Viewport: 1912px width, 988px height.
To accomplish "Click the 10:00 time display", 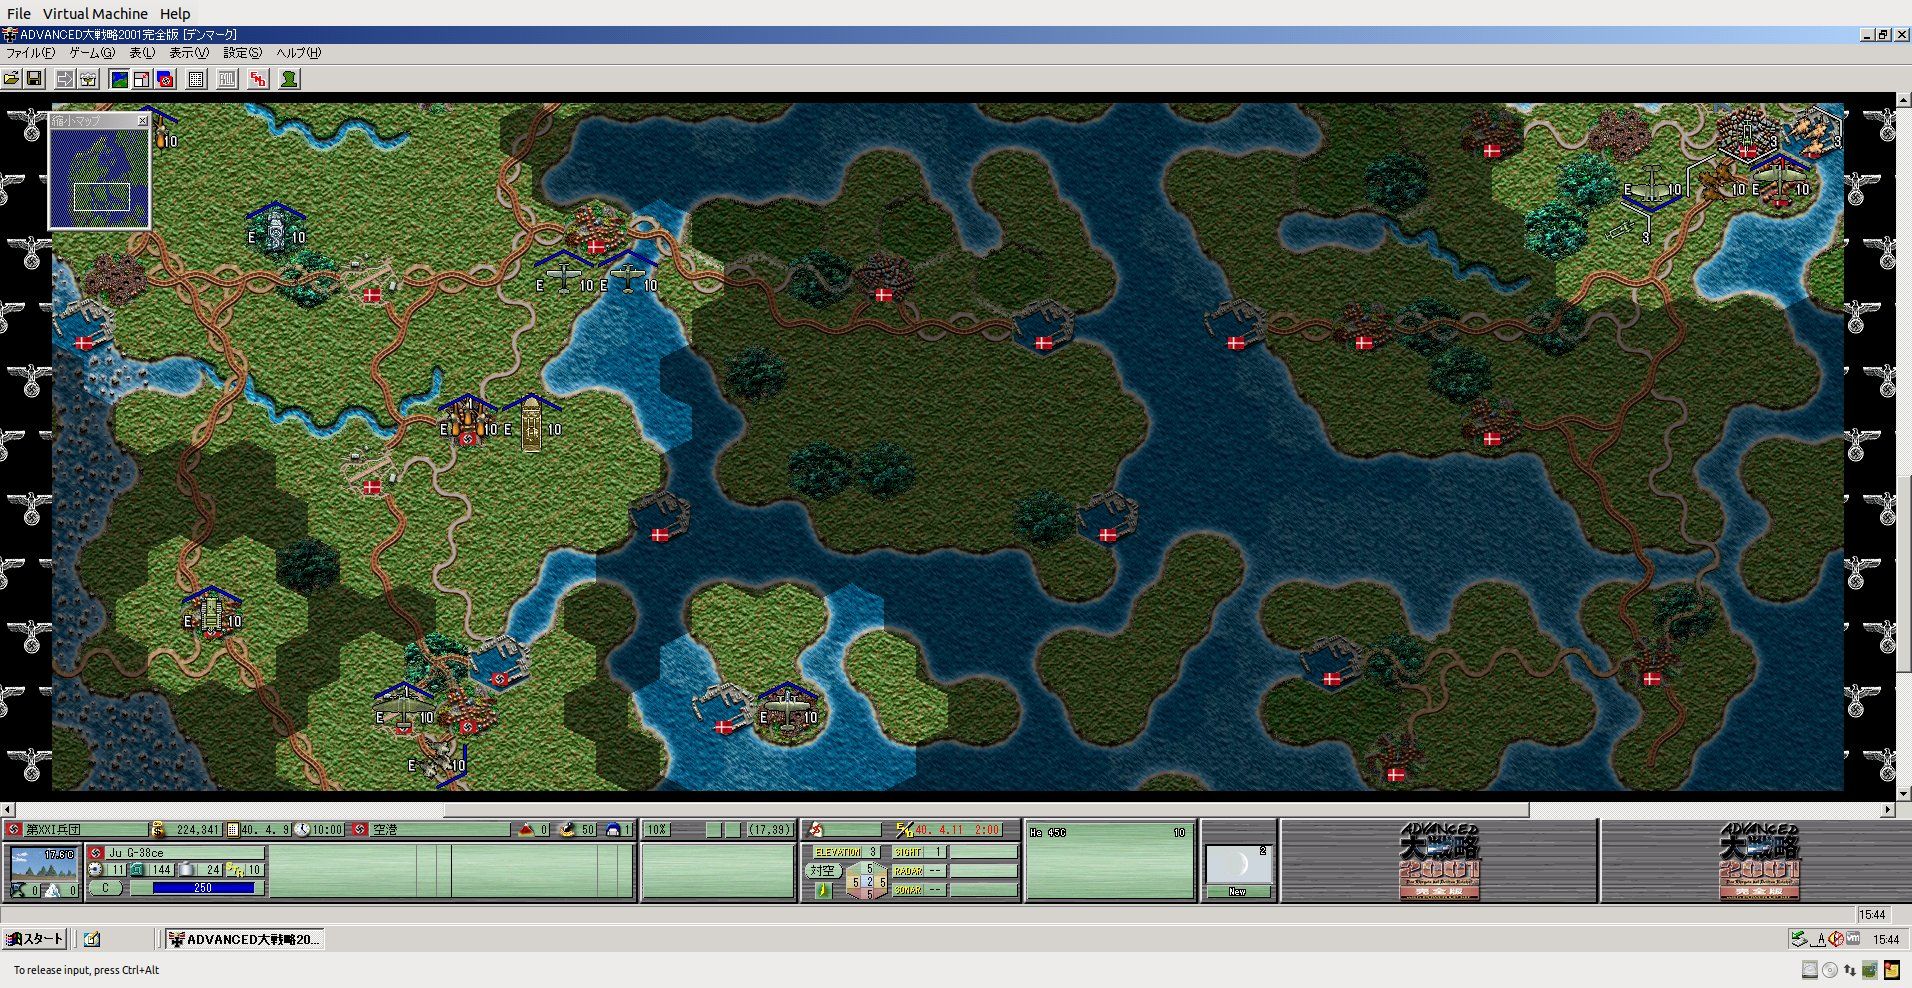I will point(327,830).
